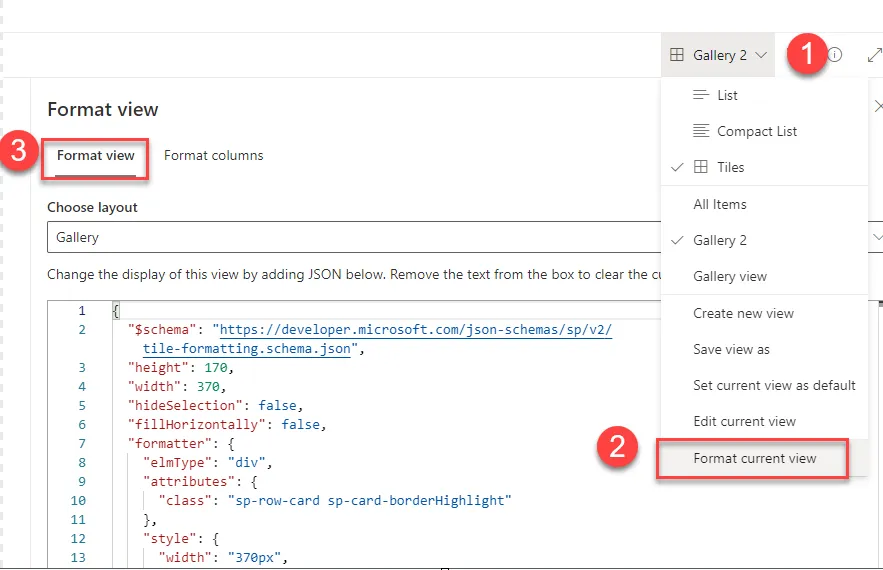
Task: Select the Tiles grid icon option
Action: coord(701,167)
